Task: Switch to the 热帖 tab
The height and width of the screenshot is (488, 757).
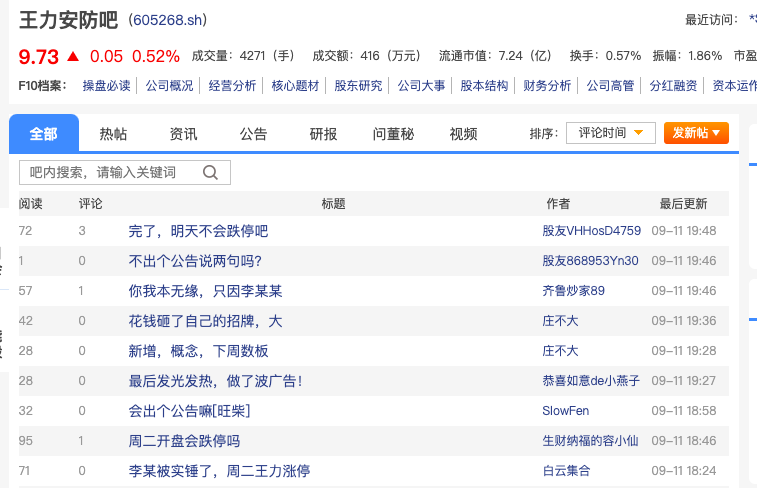Action: 113,134
